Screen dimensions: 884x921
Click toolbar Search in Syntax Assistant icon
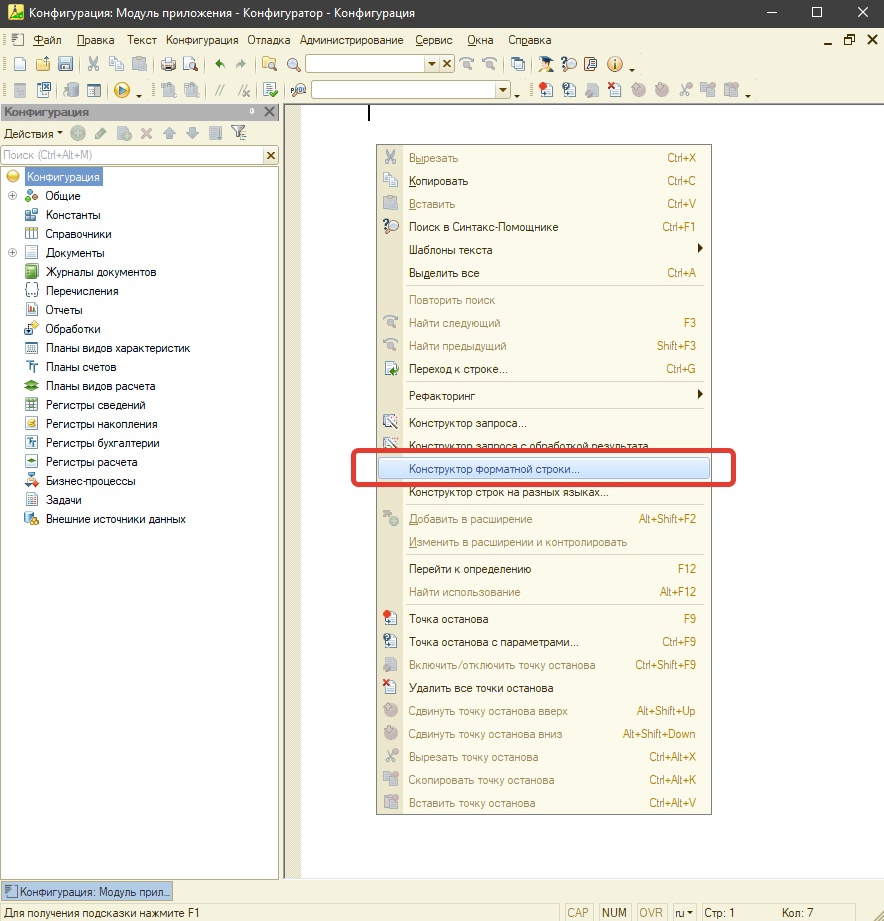tap(569, 63)
